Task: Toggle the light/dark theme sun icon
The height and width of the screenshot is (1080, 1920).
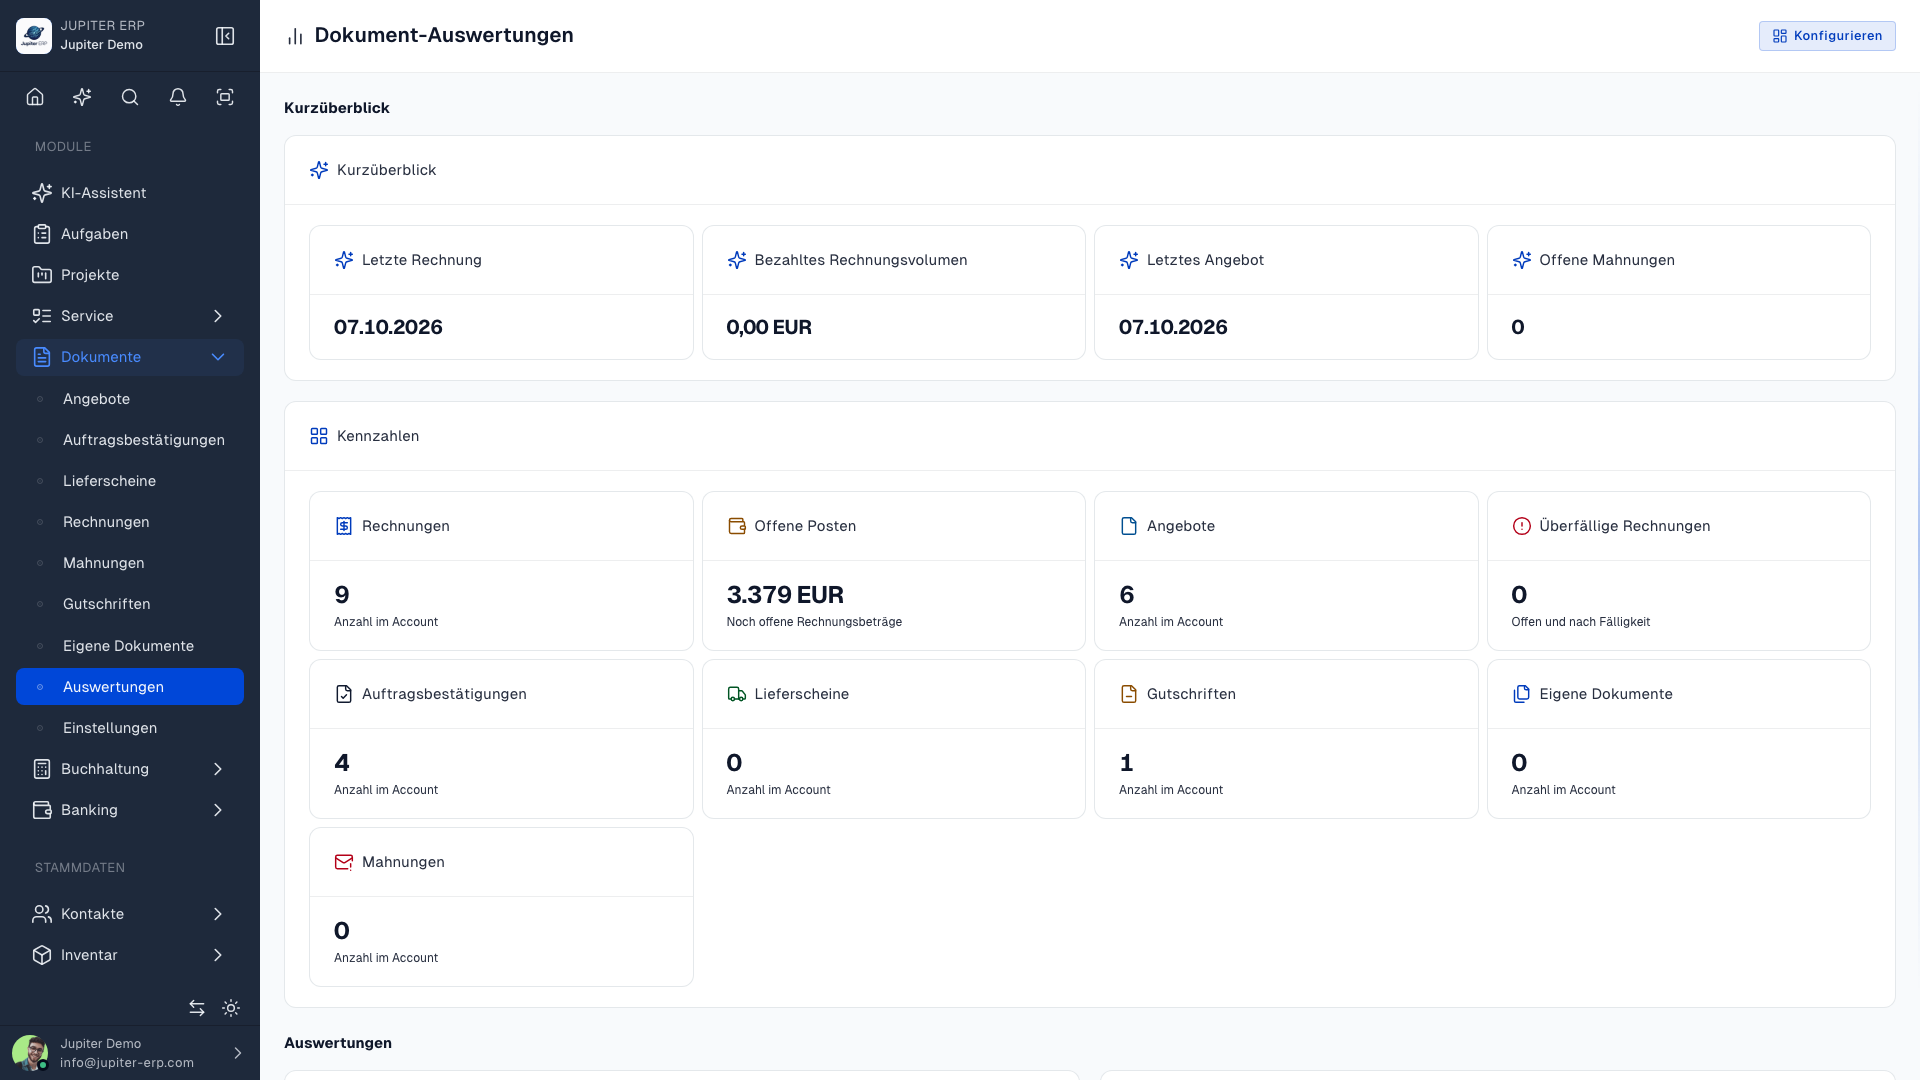Action: 231,1008
